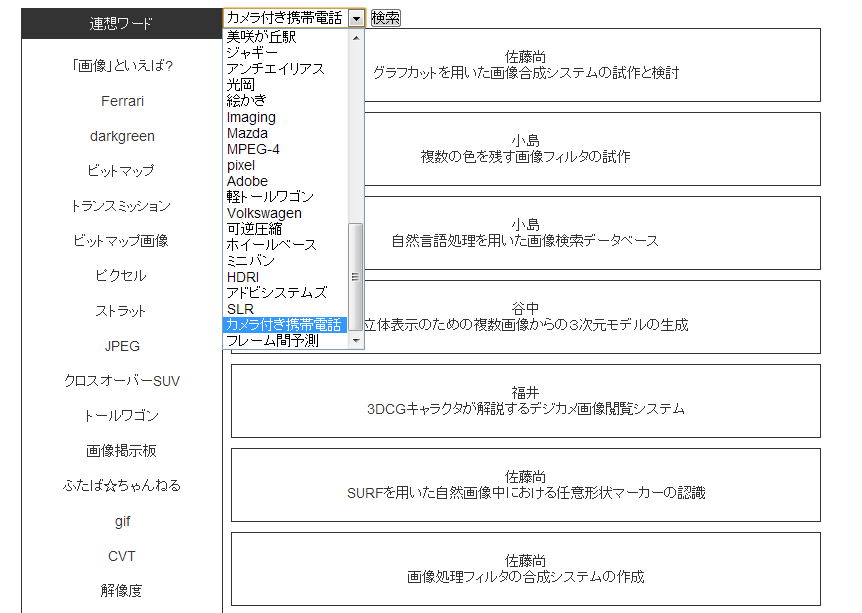Choose 光岡 option in the list
Image resolution: width=862 pixels, height=613 pixels.
(285, 85)
